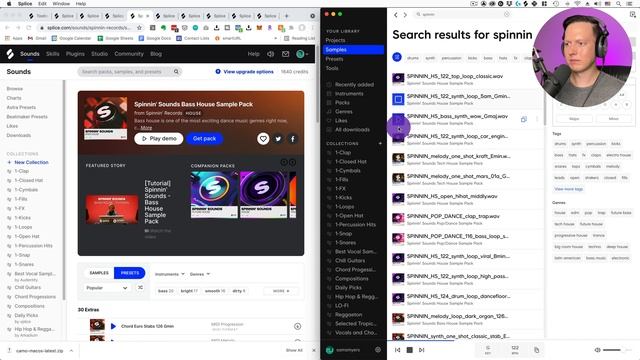Like the pack with heart icon
Image resolution: width=640 pixels, height=360 pixels.
[x=263, y=139]
